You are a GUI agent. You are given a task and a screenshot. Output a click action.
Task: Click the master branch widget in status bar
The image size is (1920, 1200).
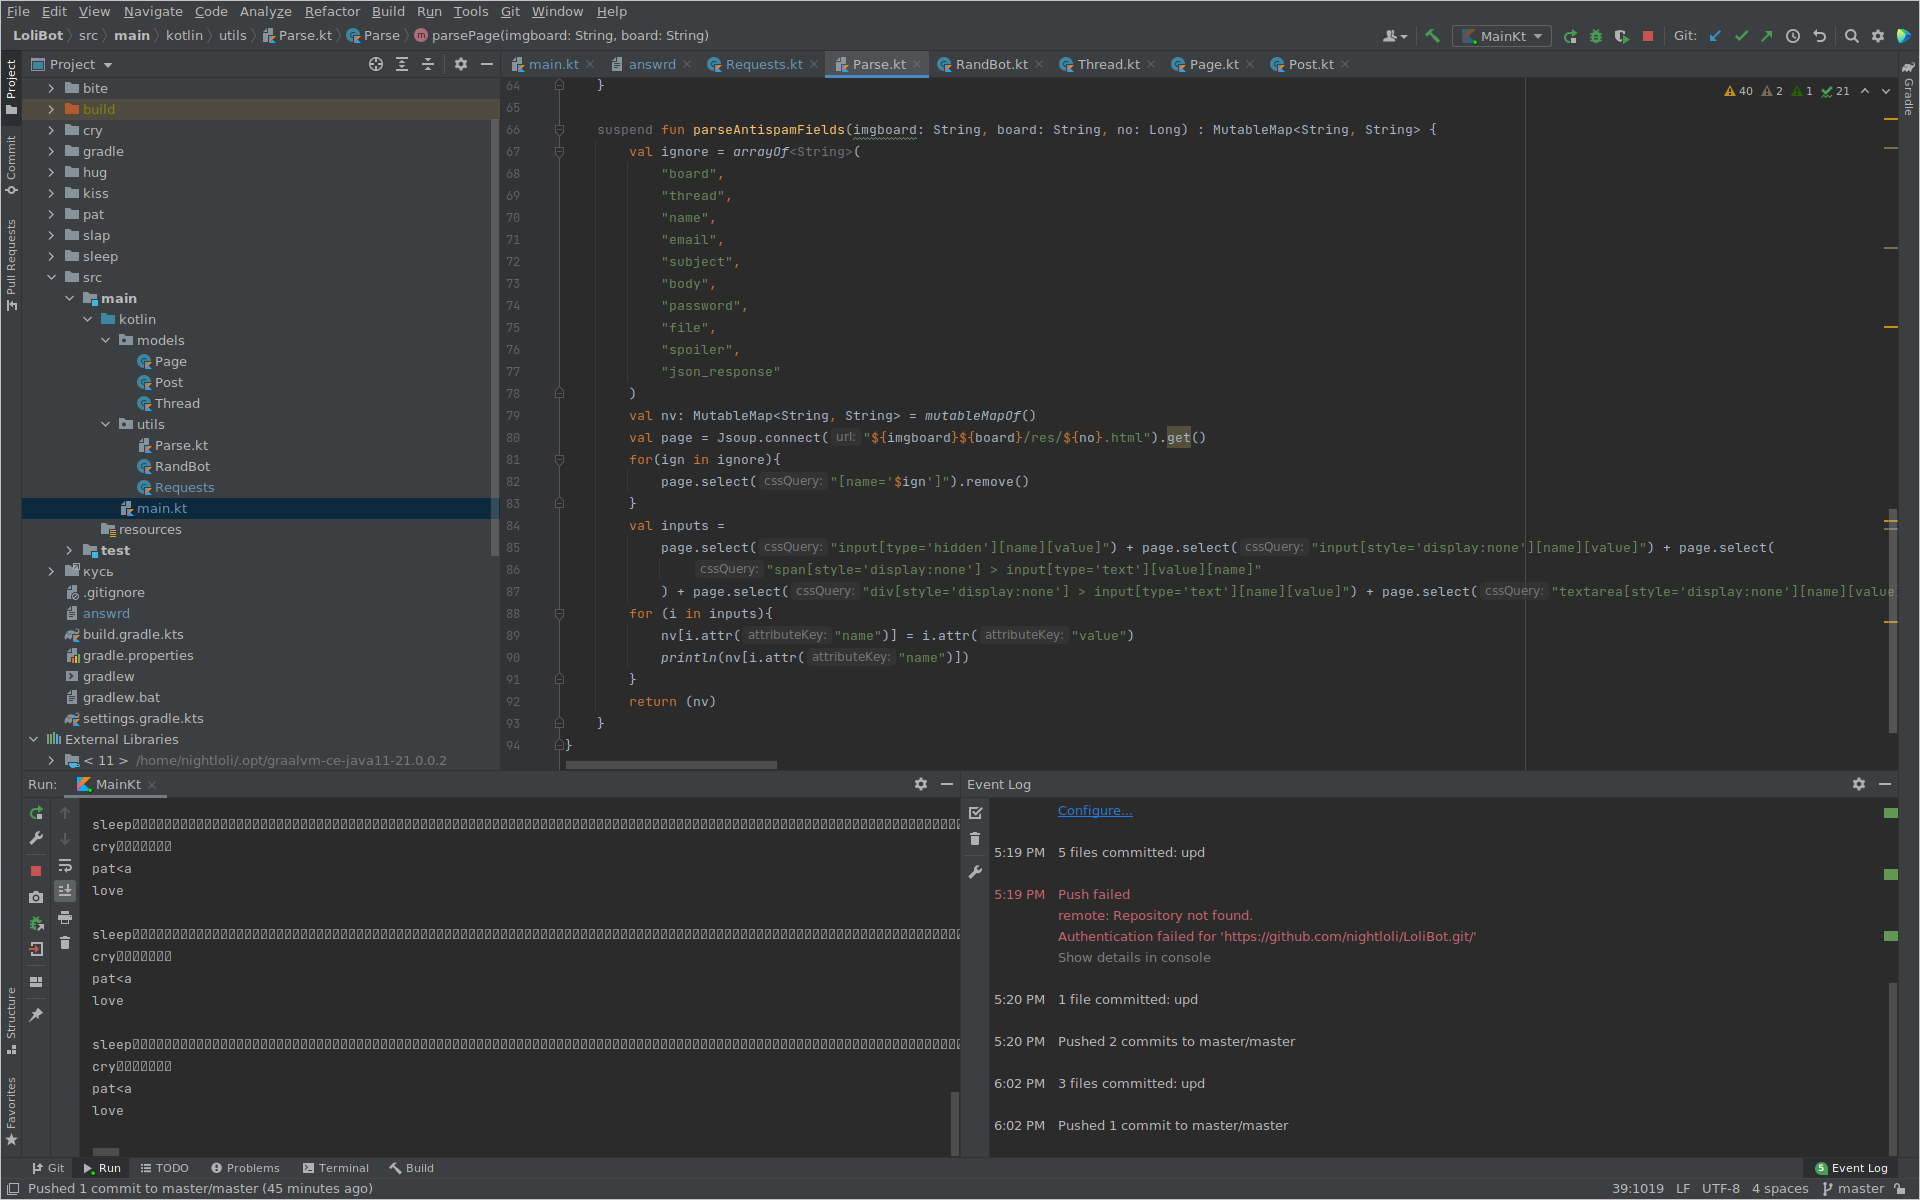(x=1853, y=1188)
